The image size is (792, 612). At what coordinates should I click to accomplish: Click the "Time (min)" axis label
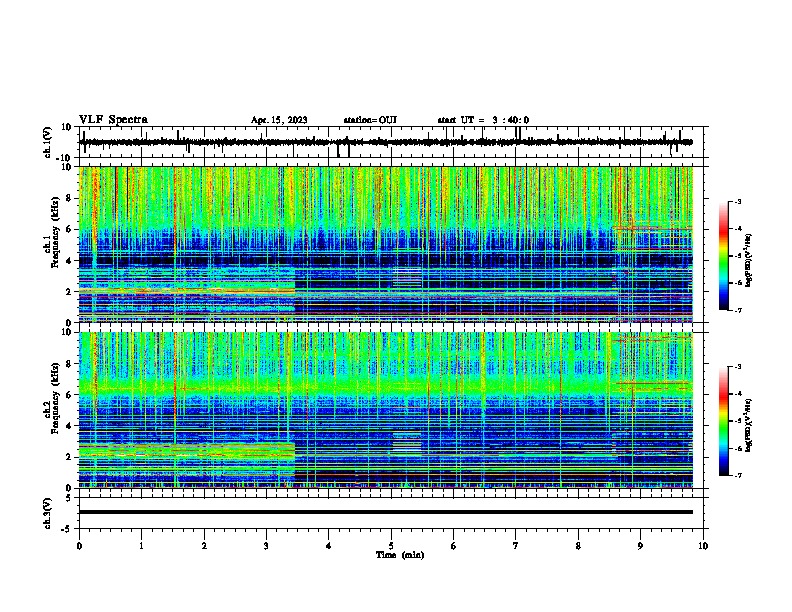pyautogui.click(x=400, y=555)
